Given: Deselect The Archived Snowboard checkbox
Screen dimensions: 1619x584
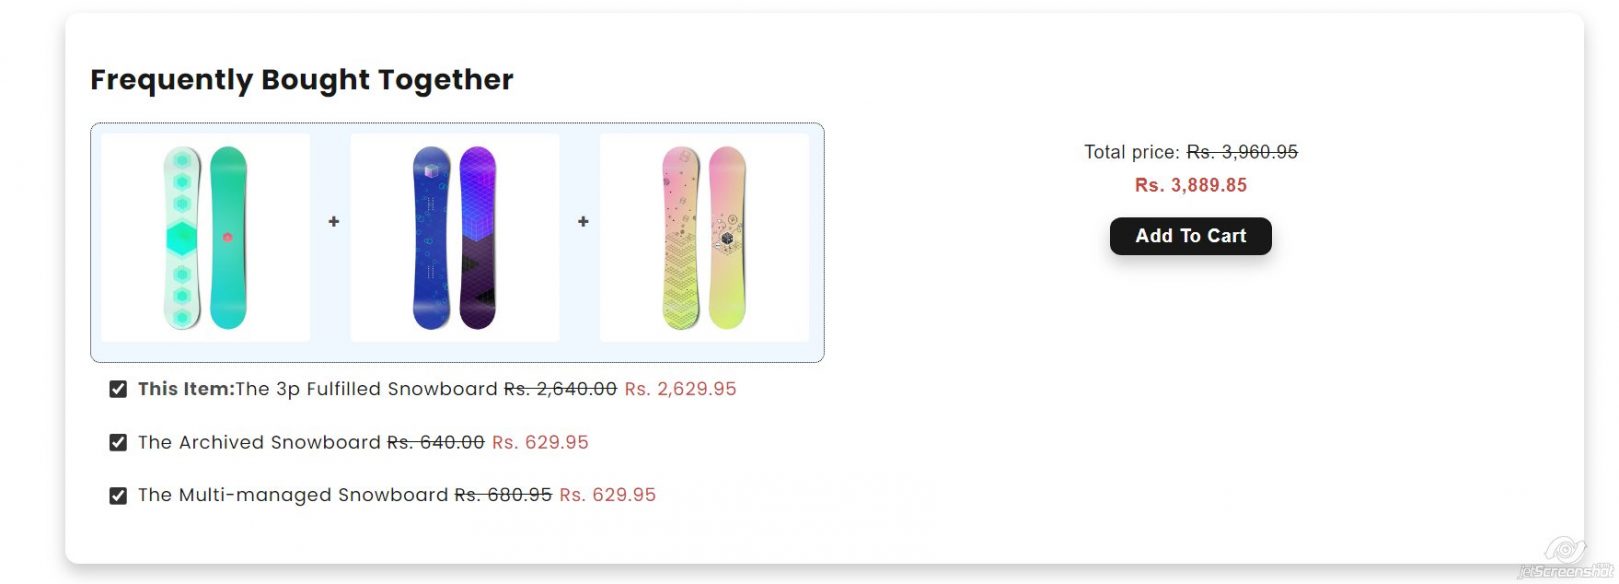Looking at the screenshot, I should [x=117, y=441].
